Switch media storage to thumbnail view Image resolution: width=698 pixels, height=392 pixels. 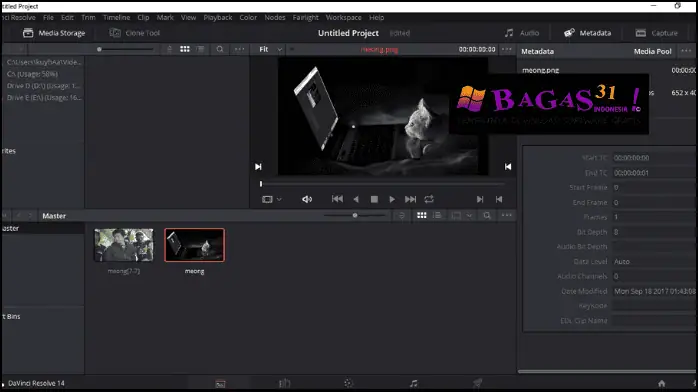point(185,49)
